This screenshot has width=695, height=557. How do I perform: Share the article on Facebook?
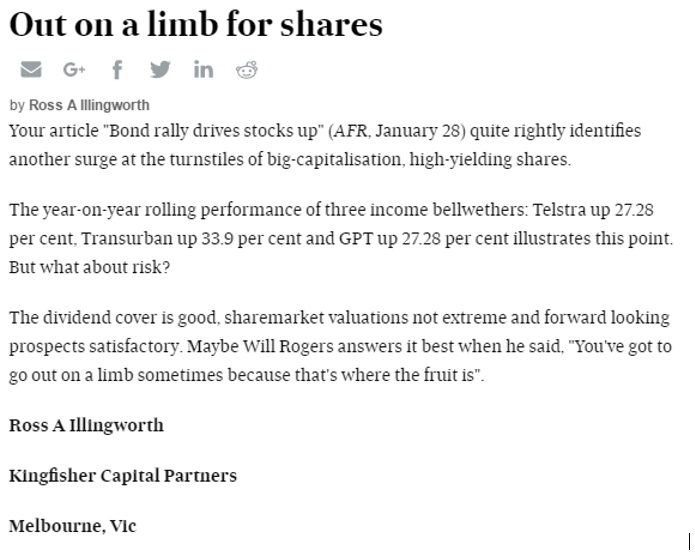117,70
